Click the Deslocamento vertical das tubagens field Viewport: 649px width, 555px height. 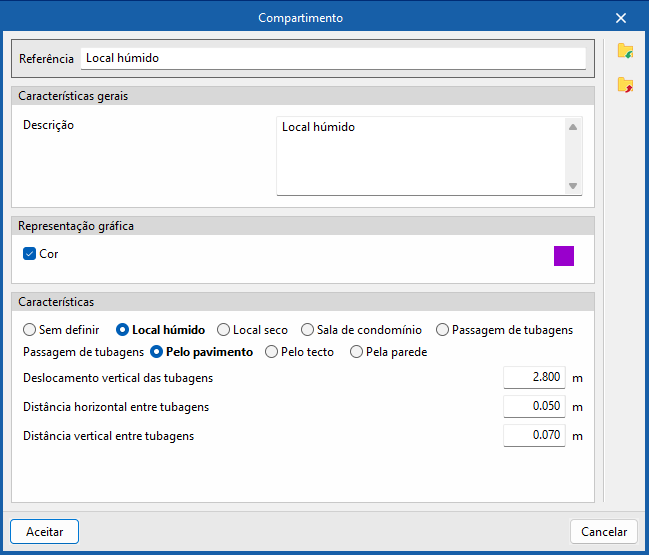tap(535, 378)
